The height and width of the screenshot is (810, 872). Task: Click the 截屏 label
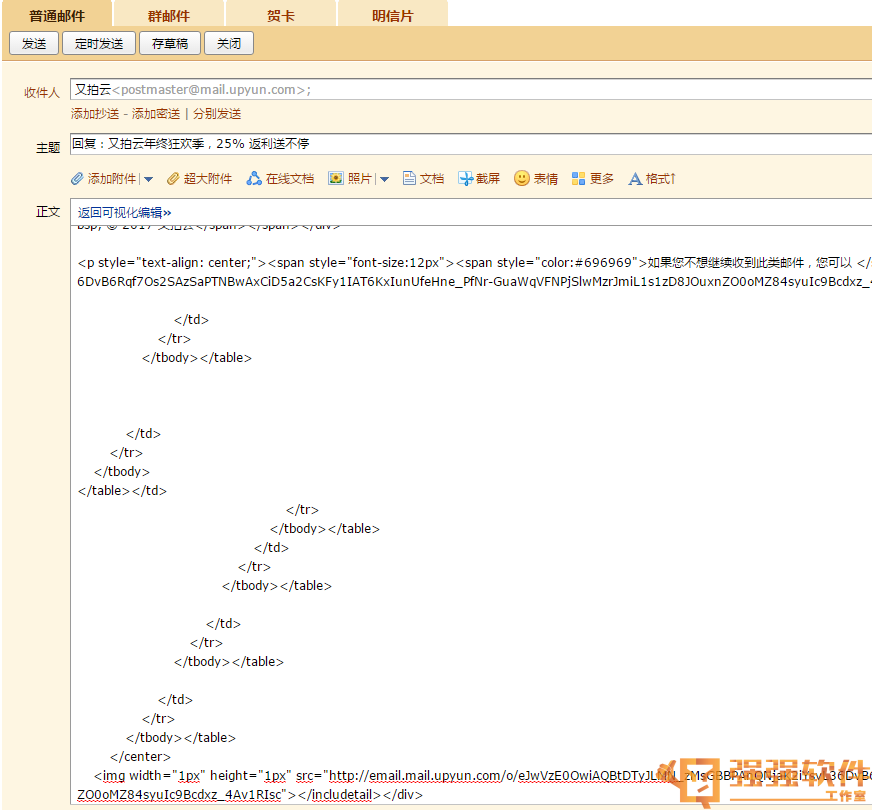[x=488, y=178]
